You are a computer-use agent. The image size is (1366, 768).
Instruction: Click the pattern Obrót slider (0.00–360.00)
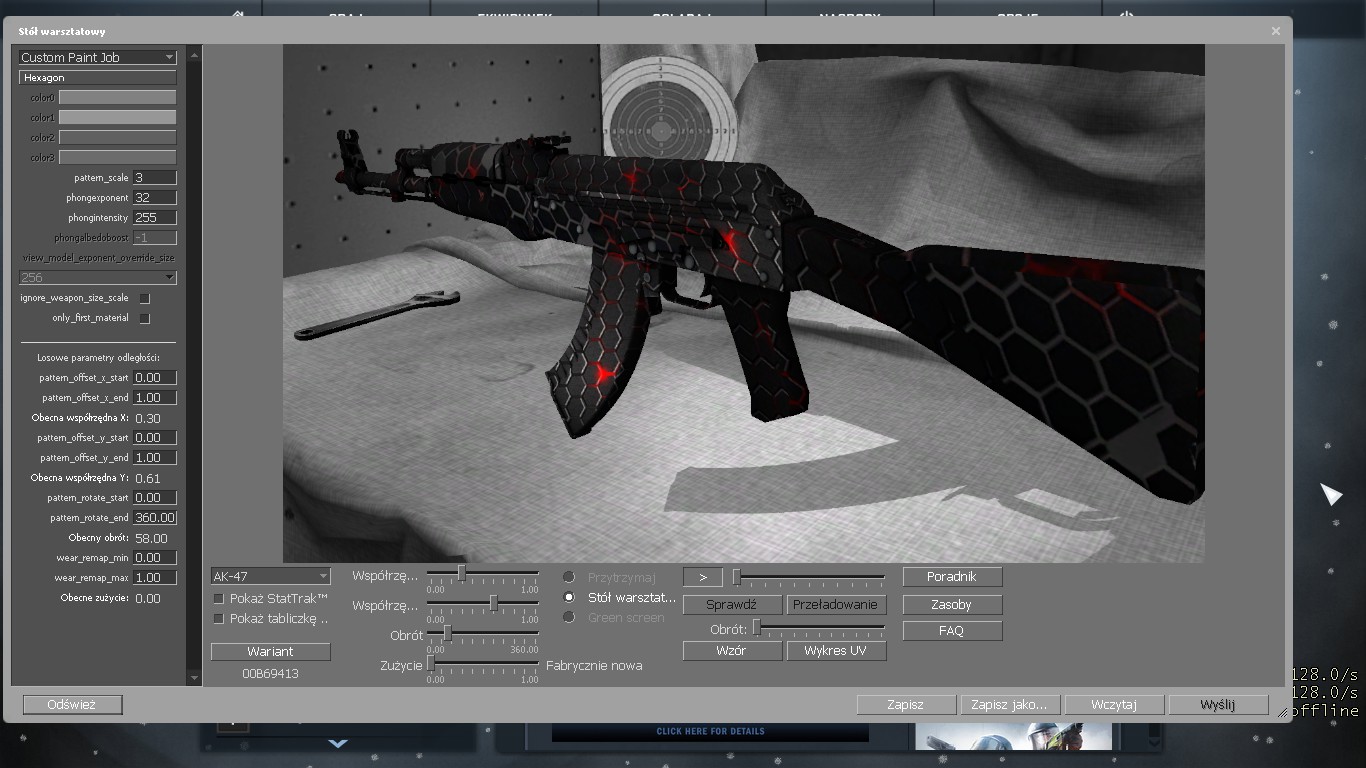coord(483,634)
